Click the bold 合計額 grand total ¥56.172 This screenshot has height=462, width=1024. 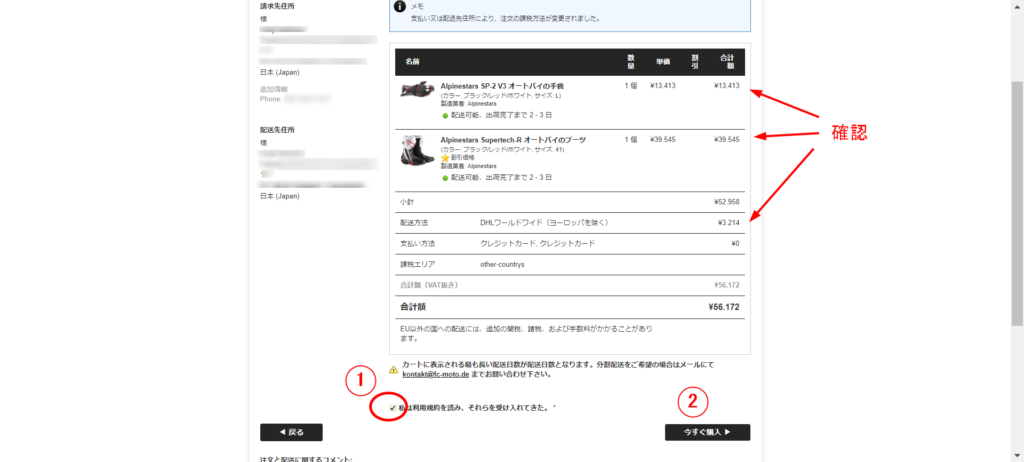(x=724, y=306)
